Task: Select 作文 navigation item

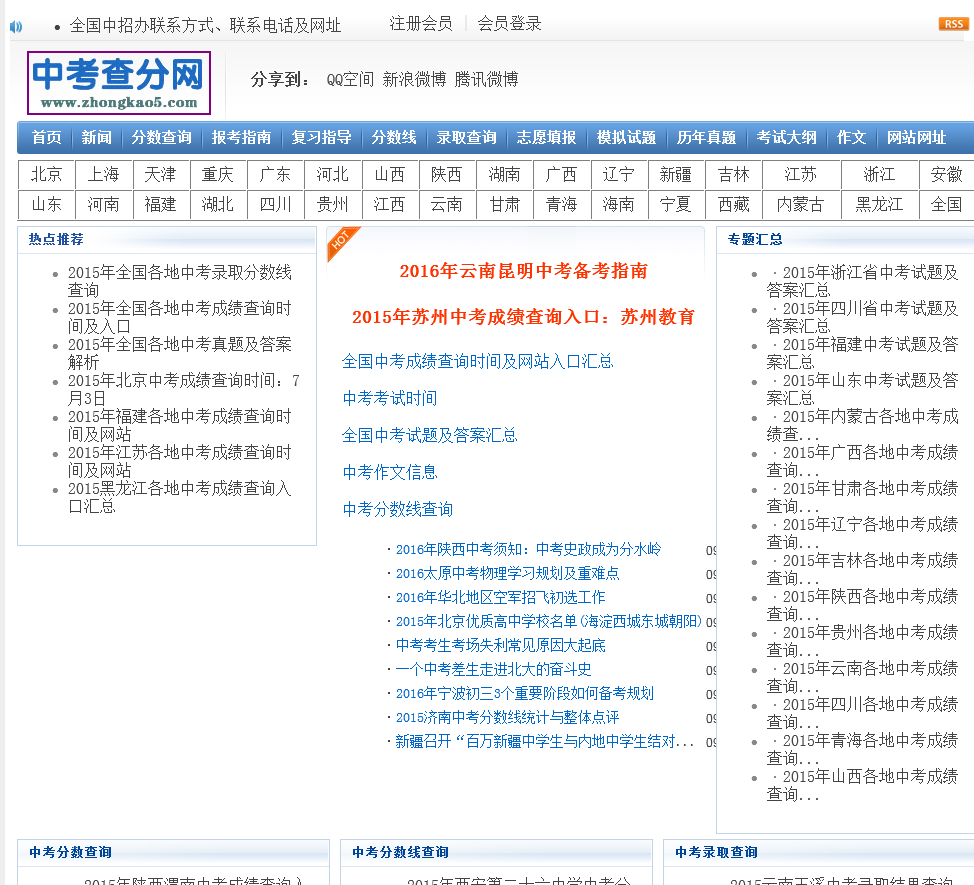Action: click(x=851, y=137)
